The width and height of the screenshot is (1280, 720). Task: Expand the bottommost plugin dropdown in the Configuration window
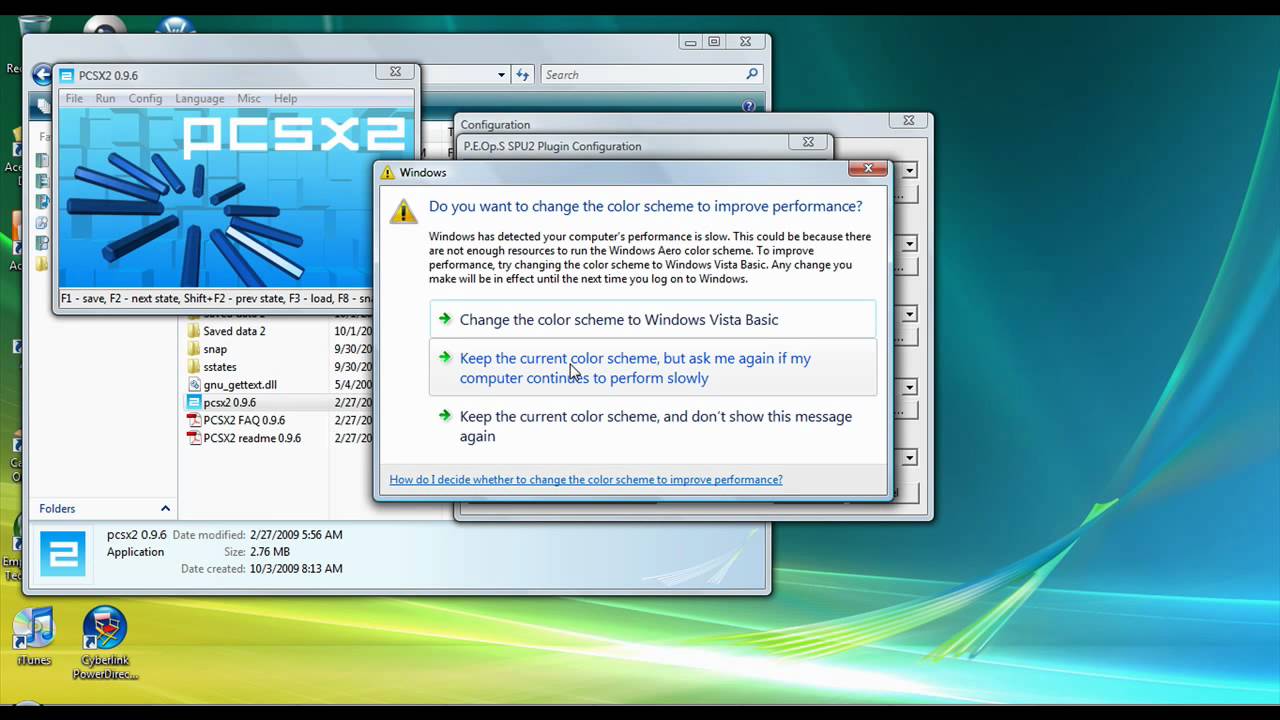point(909,457)
